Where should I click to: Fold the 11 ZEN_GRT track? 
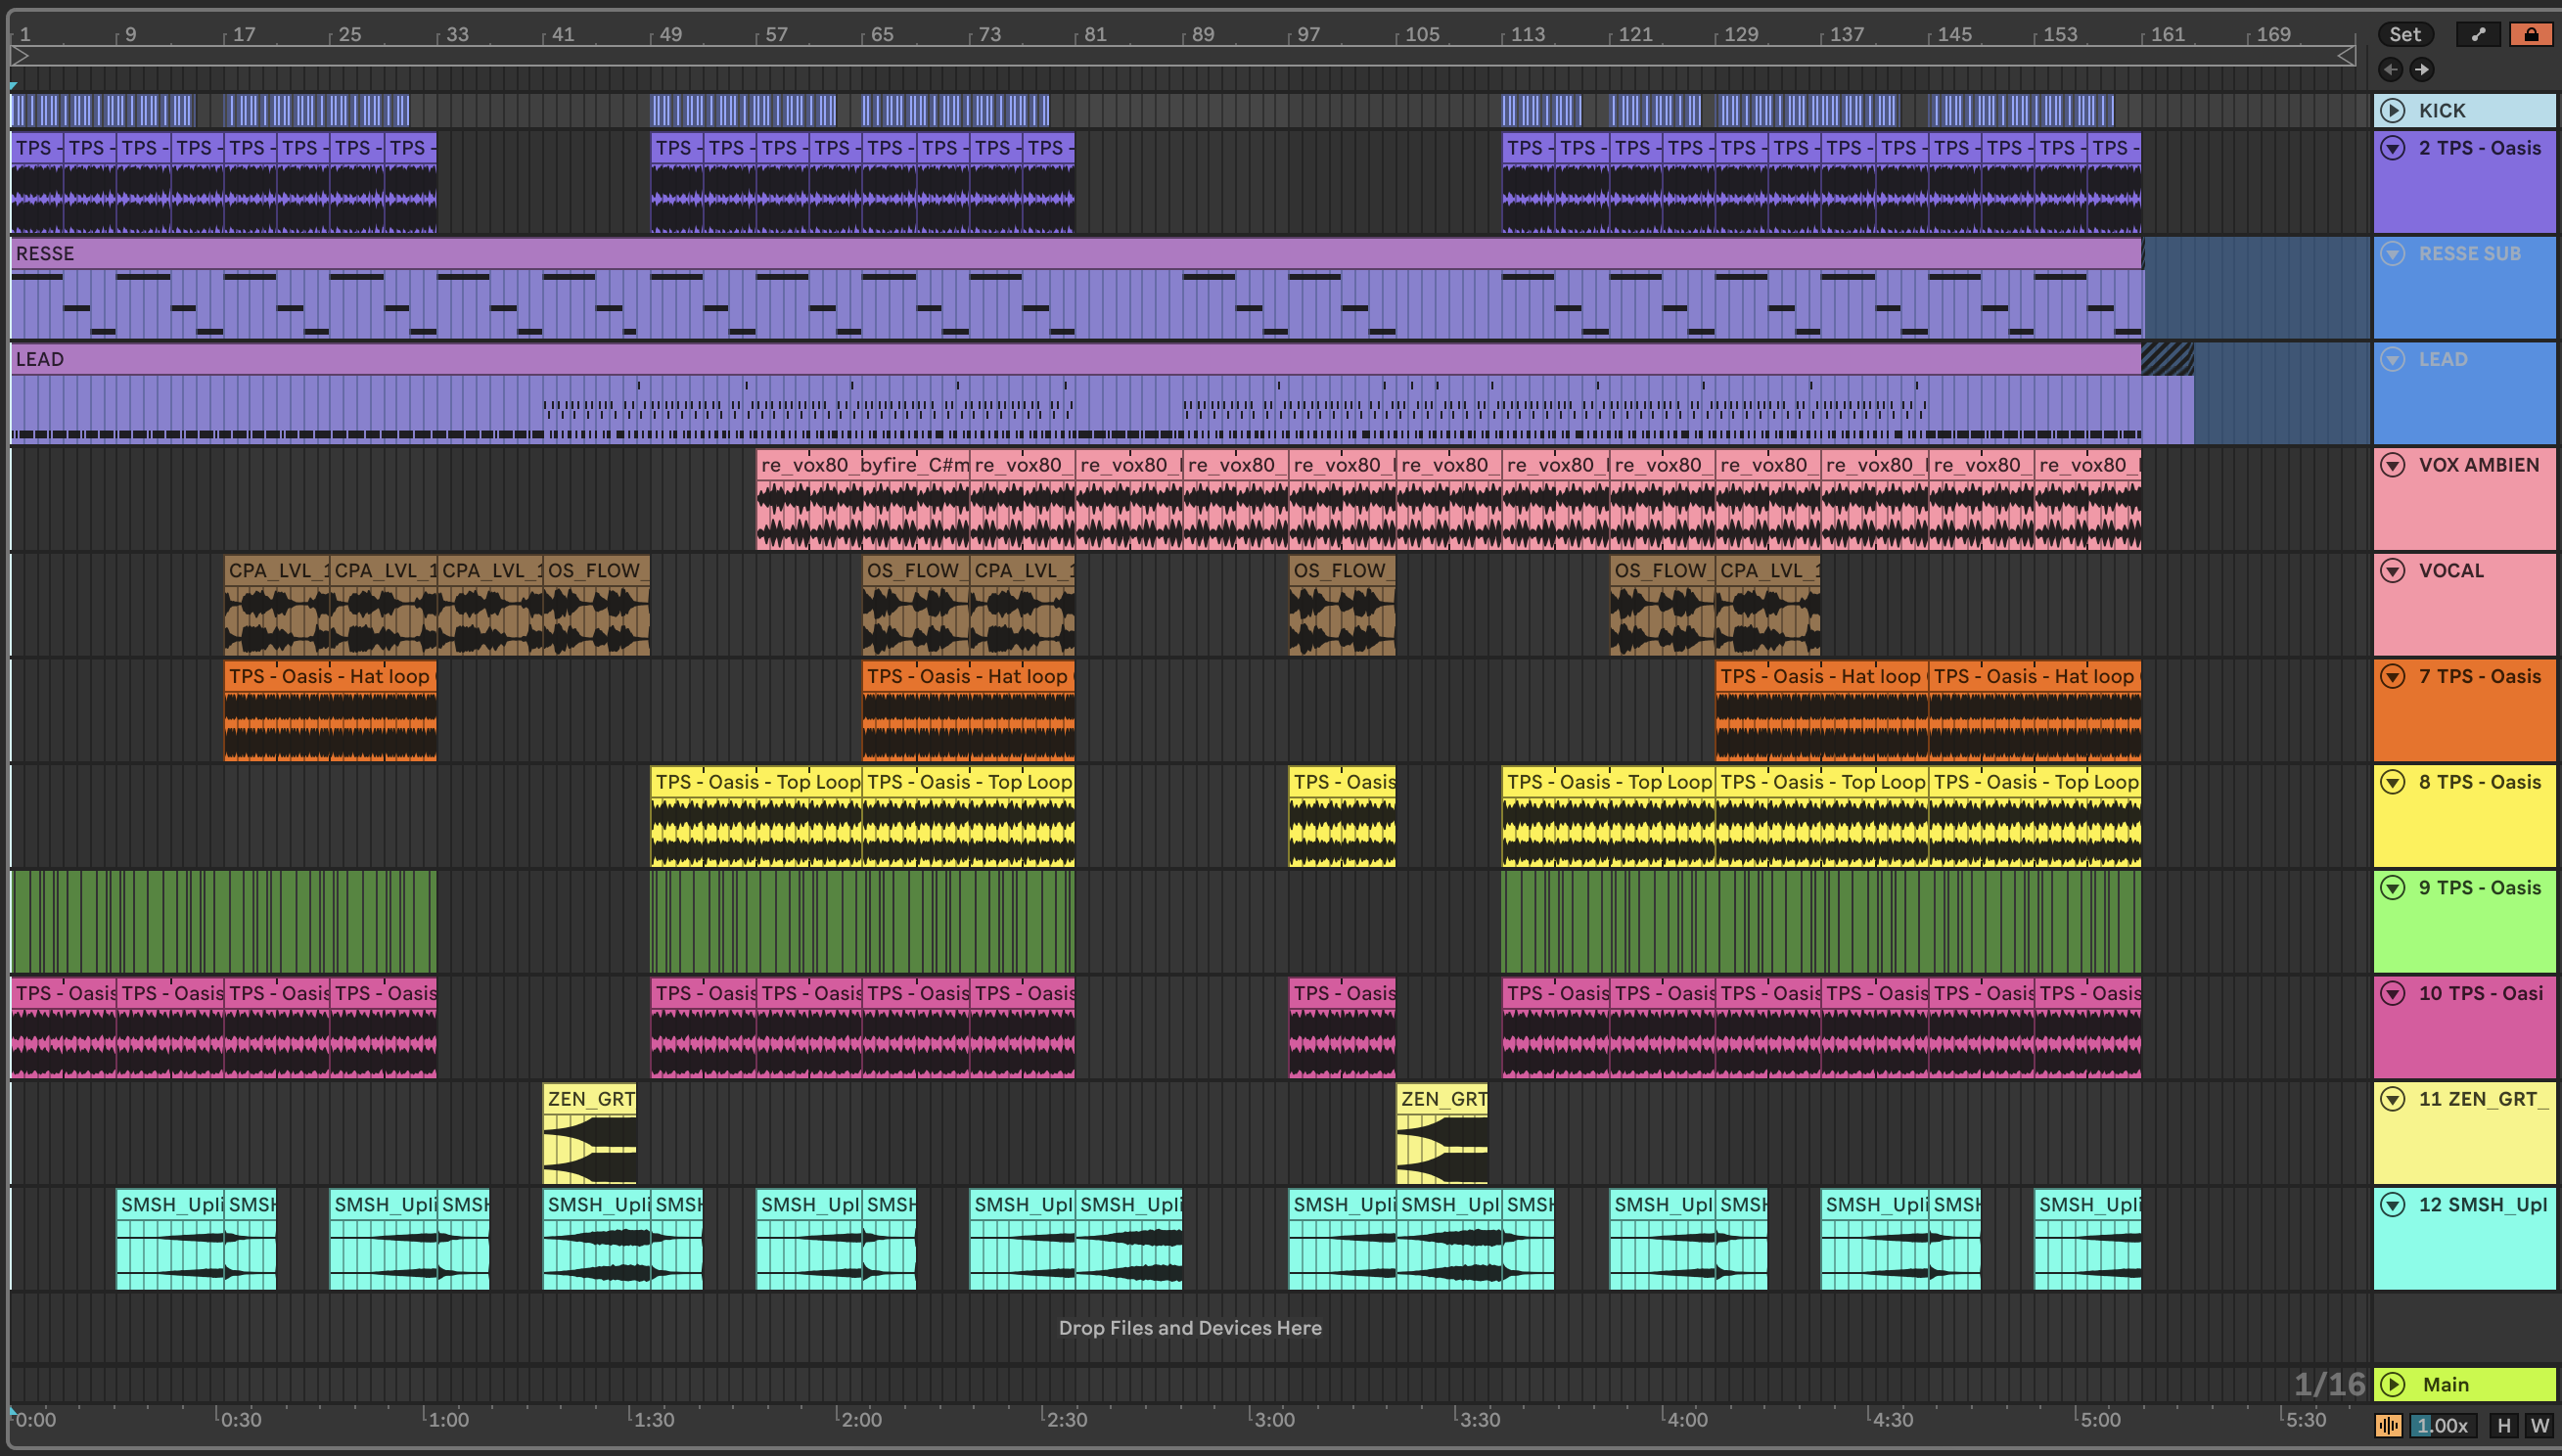pyautogui.click(x=2392, y=1099)
